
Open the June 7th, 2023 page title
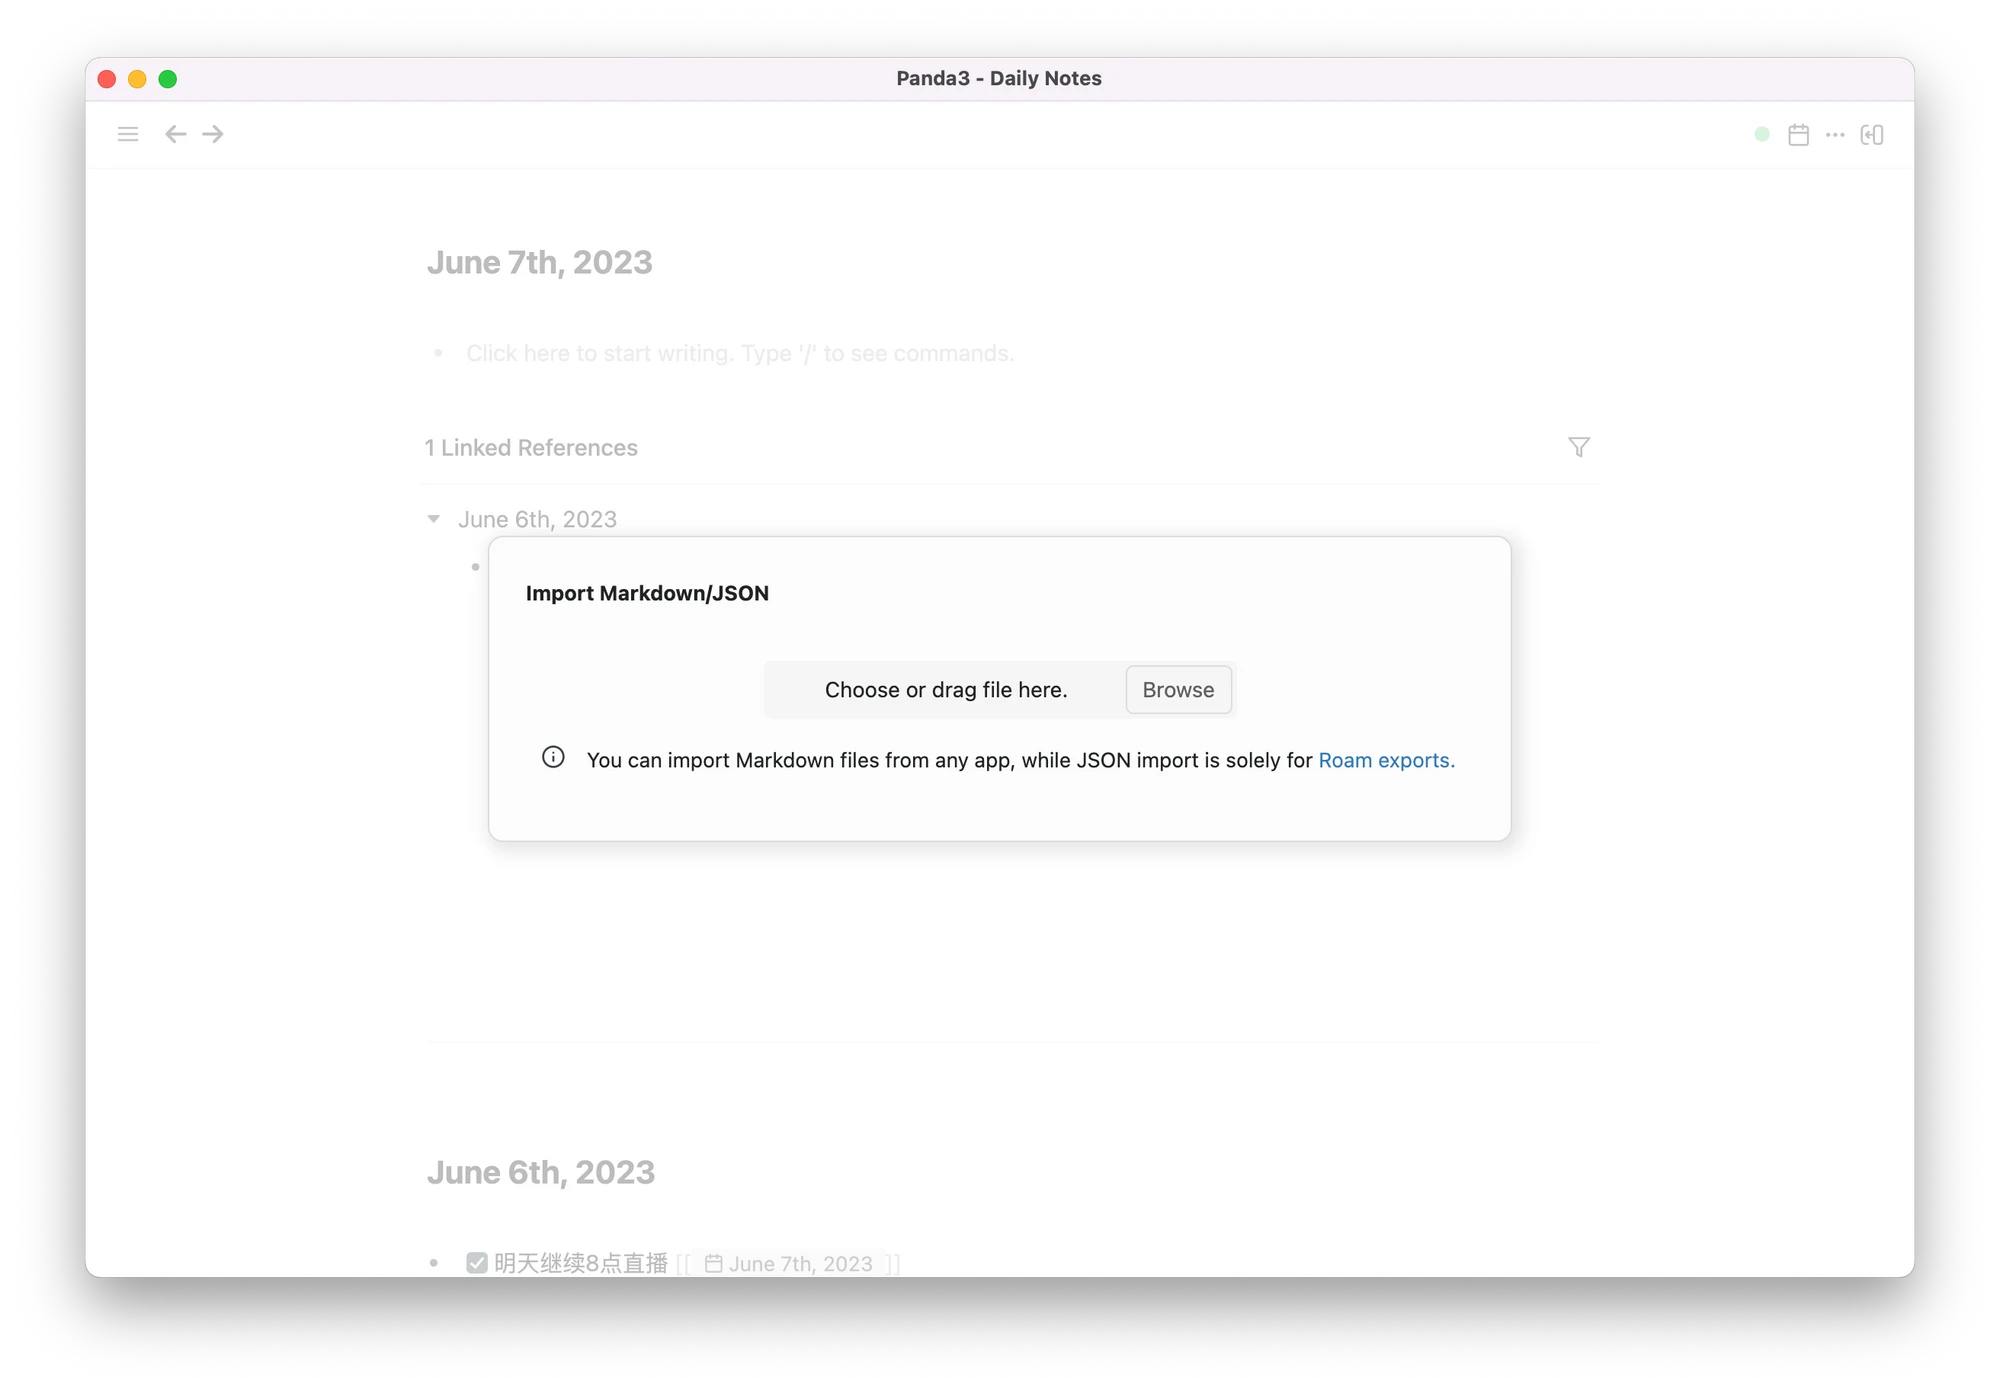pyautogui.click(x=540, y=262)
